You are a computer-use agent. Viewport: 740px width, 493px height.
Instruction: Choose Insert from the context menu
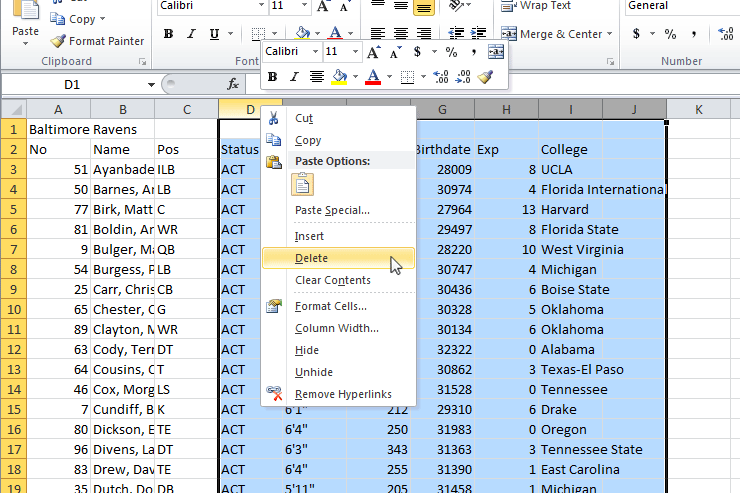pyautogui.click(x=339, y=236)
